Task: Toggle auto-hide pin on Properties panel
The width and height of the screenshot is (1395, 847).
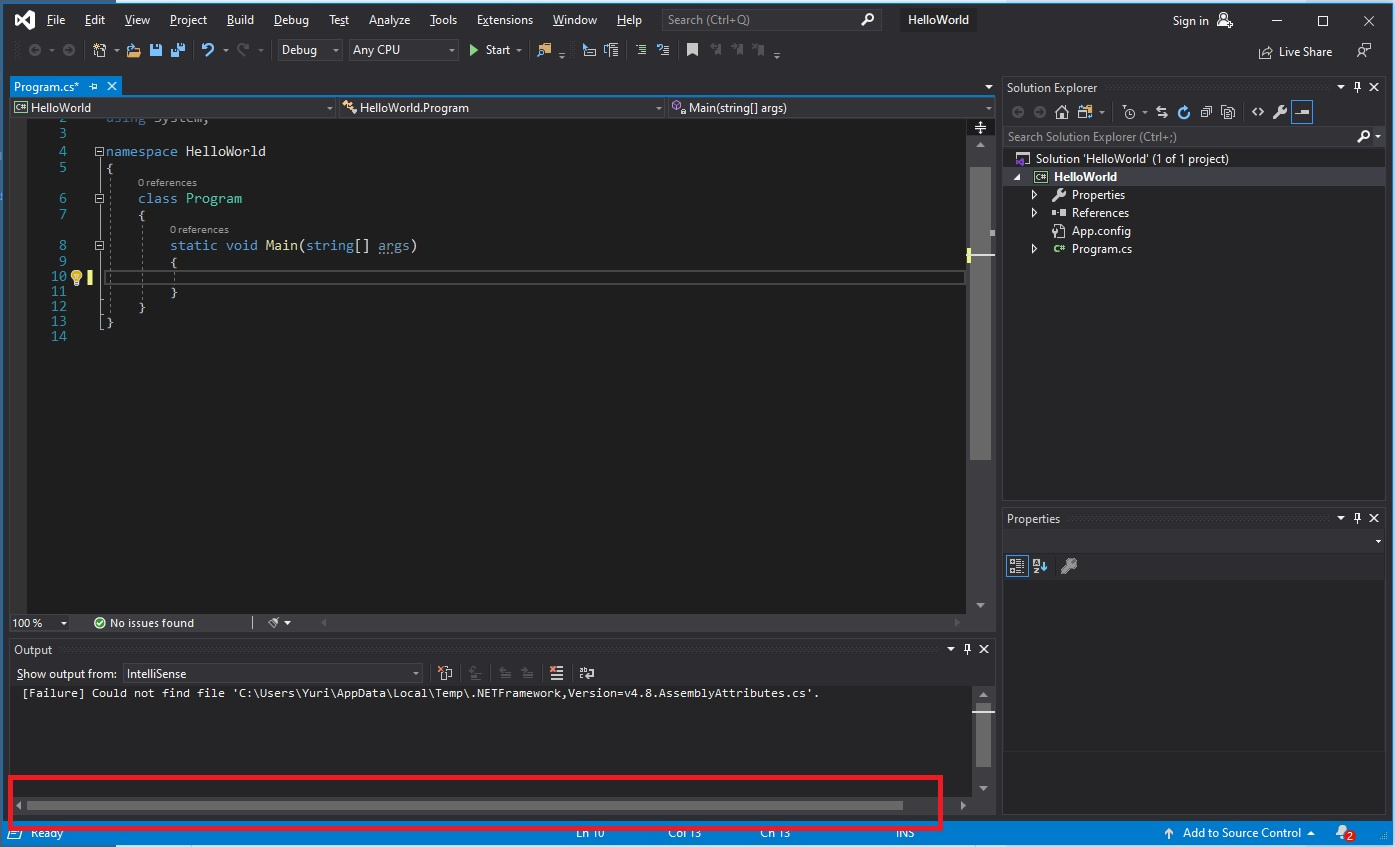Action: (1358, 518)
